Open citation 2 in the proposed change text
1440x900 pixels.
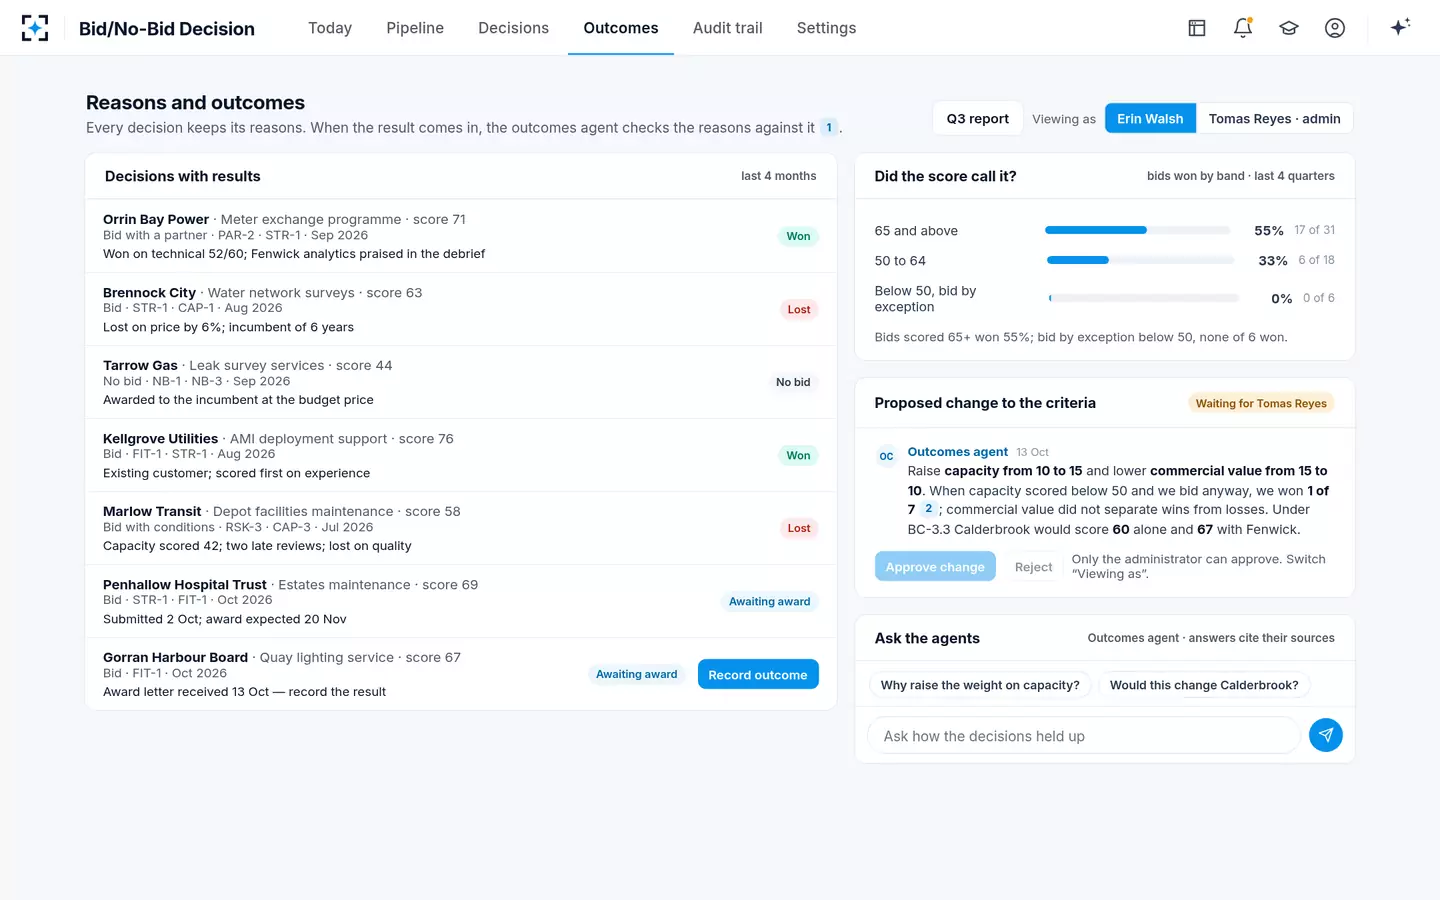[928, 509]
